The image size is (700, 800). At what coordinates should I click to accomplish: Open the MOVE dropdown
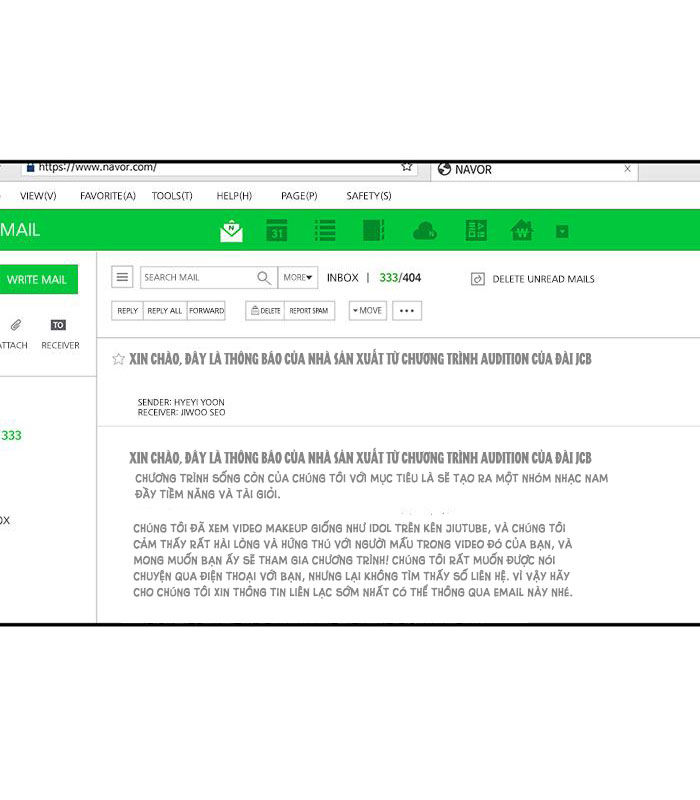(x=367, y=311)
